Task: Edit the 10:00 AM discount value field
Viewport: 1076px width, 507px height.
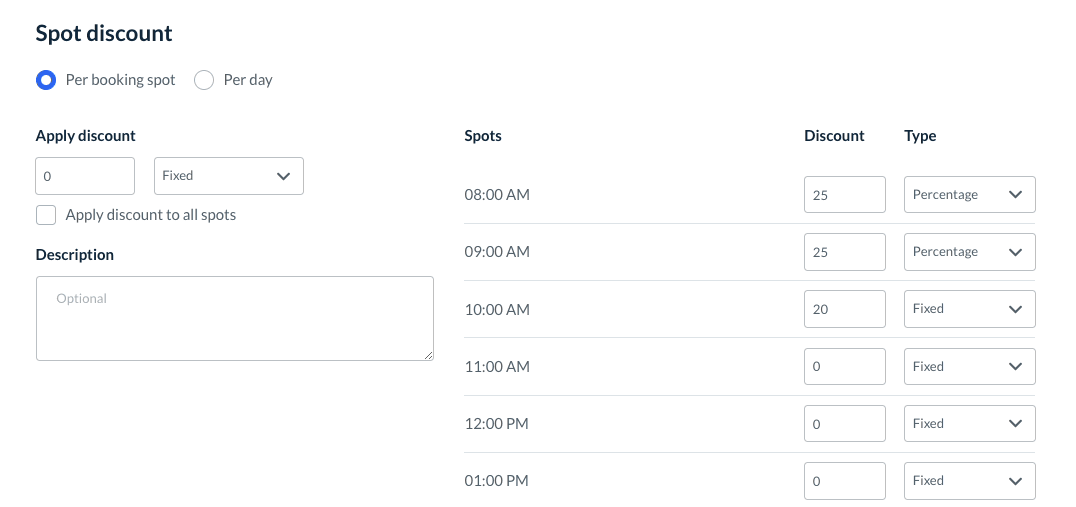Action: click(844, 309)
